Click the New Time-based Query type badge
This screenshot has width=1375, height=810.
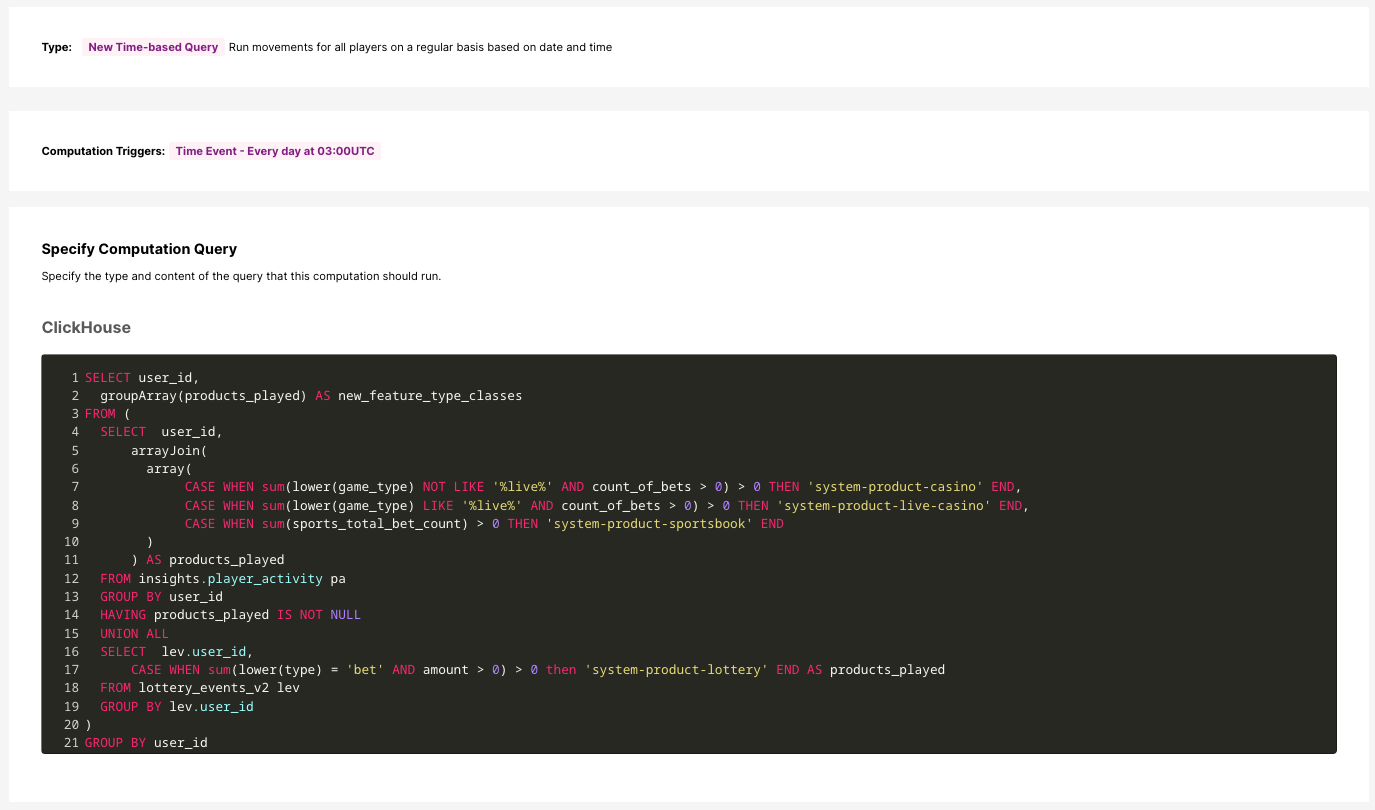coord(153,47)
